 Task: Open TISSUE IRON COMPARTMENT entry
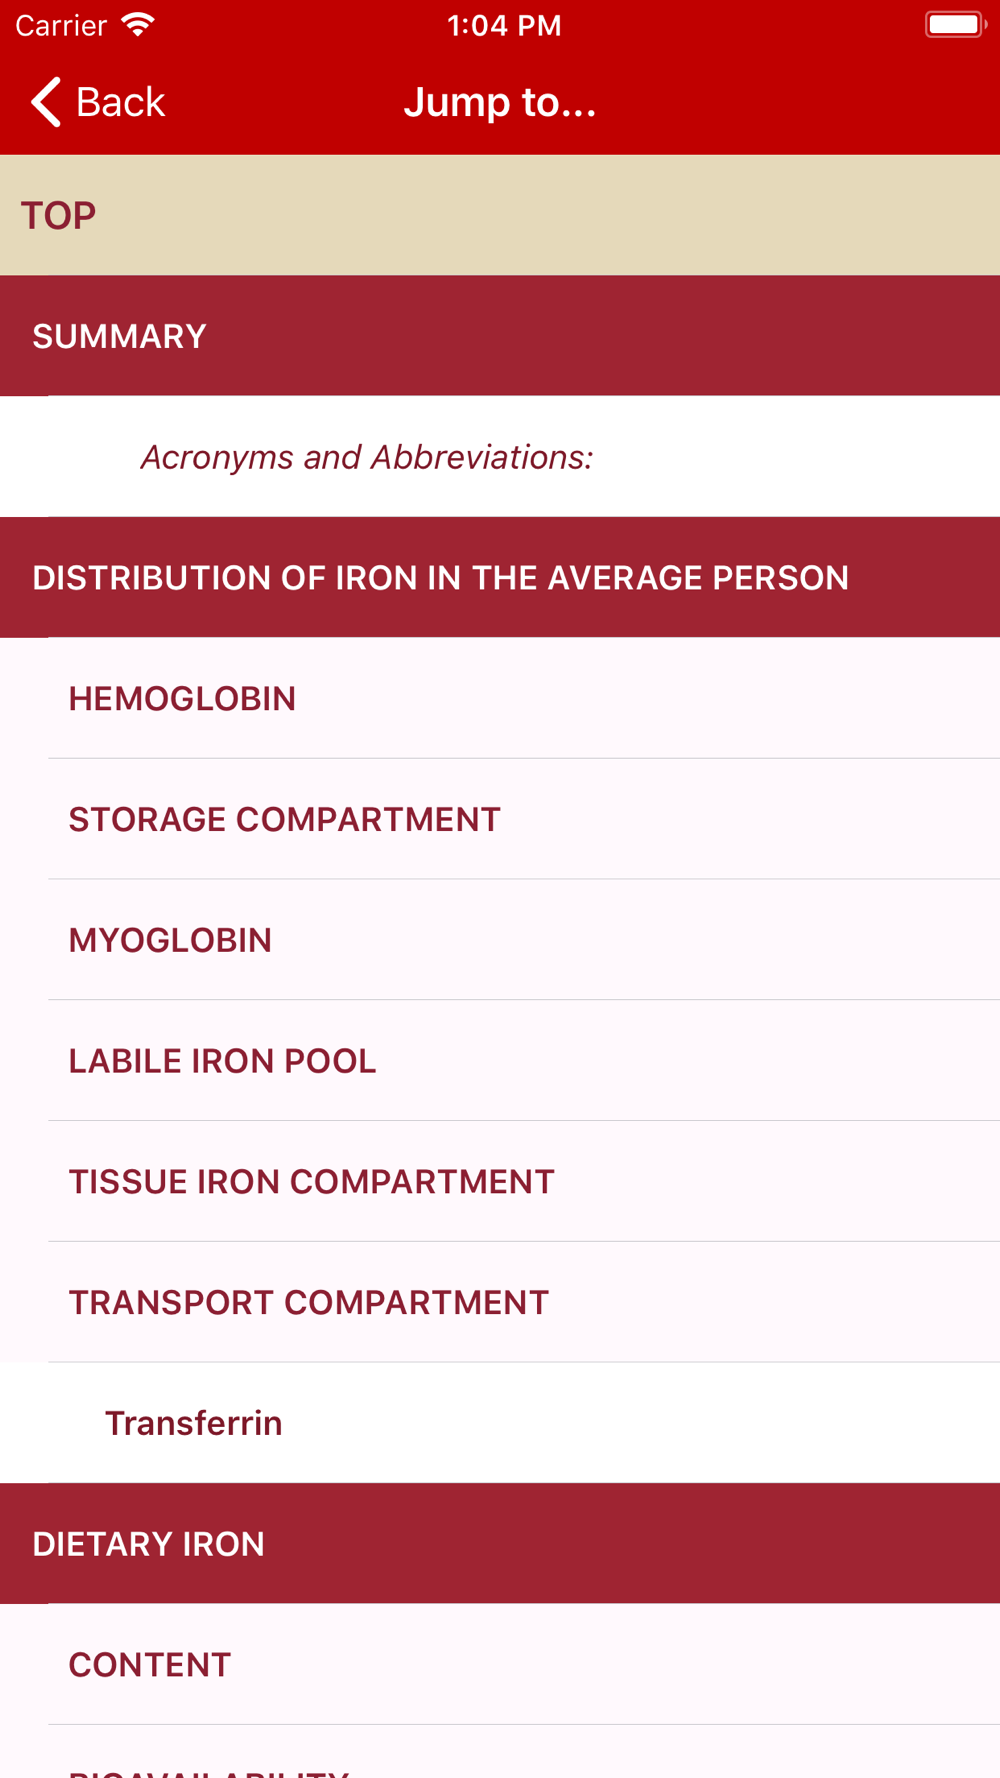click(500, 1182)
